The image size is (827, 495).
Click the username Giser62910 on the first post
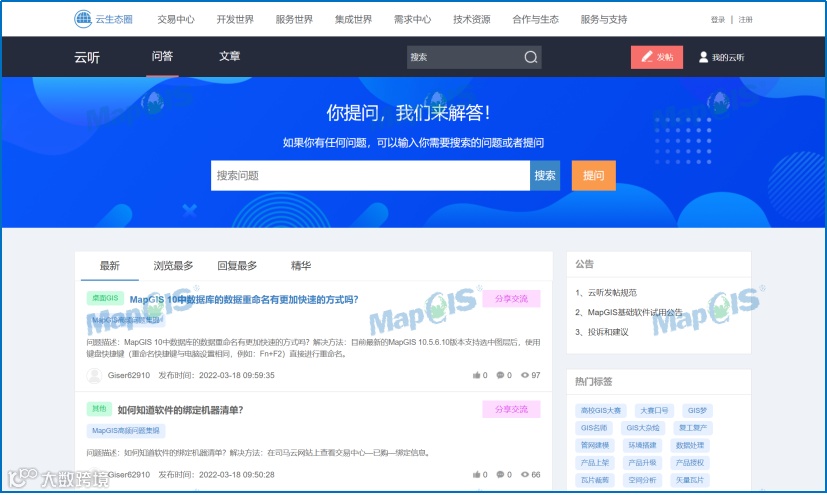point(129,375)
